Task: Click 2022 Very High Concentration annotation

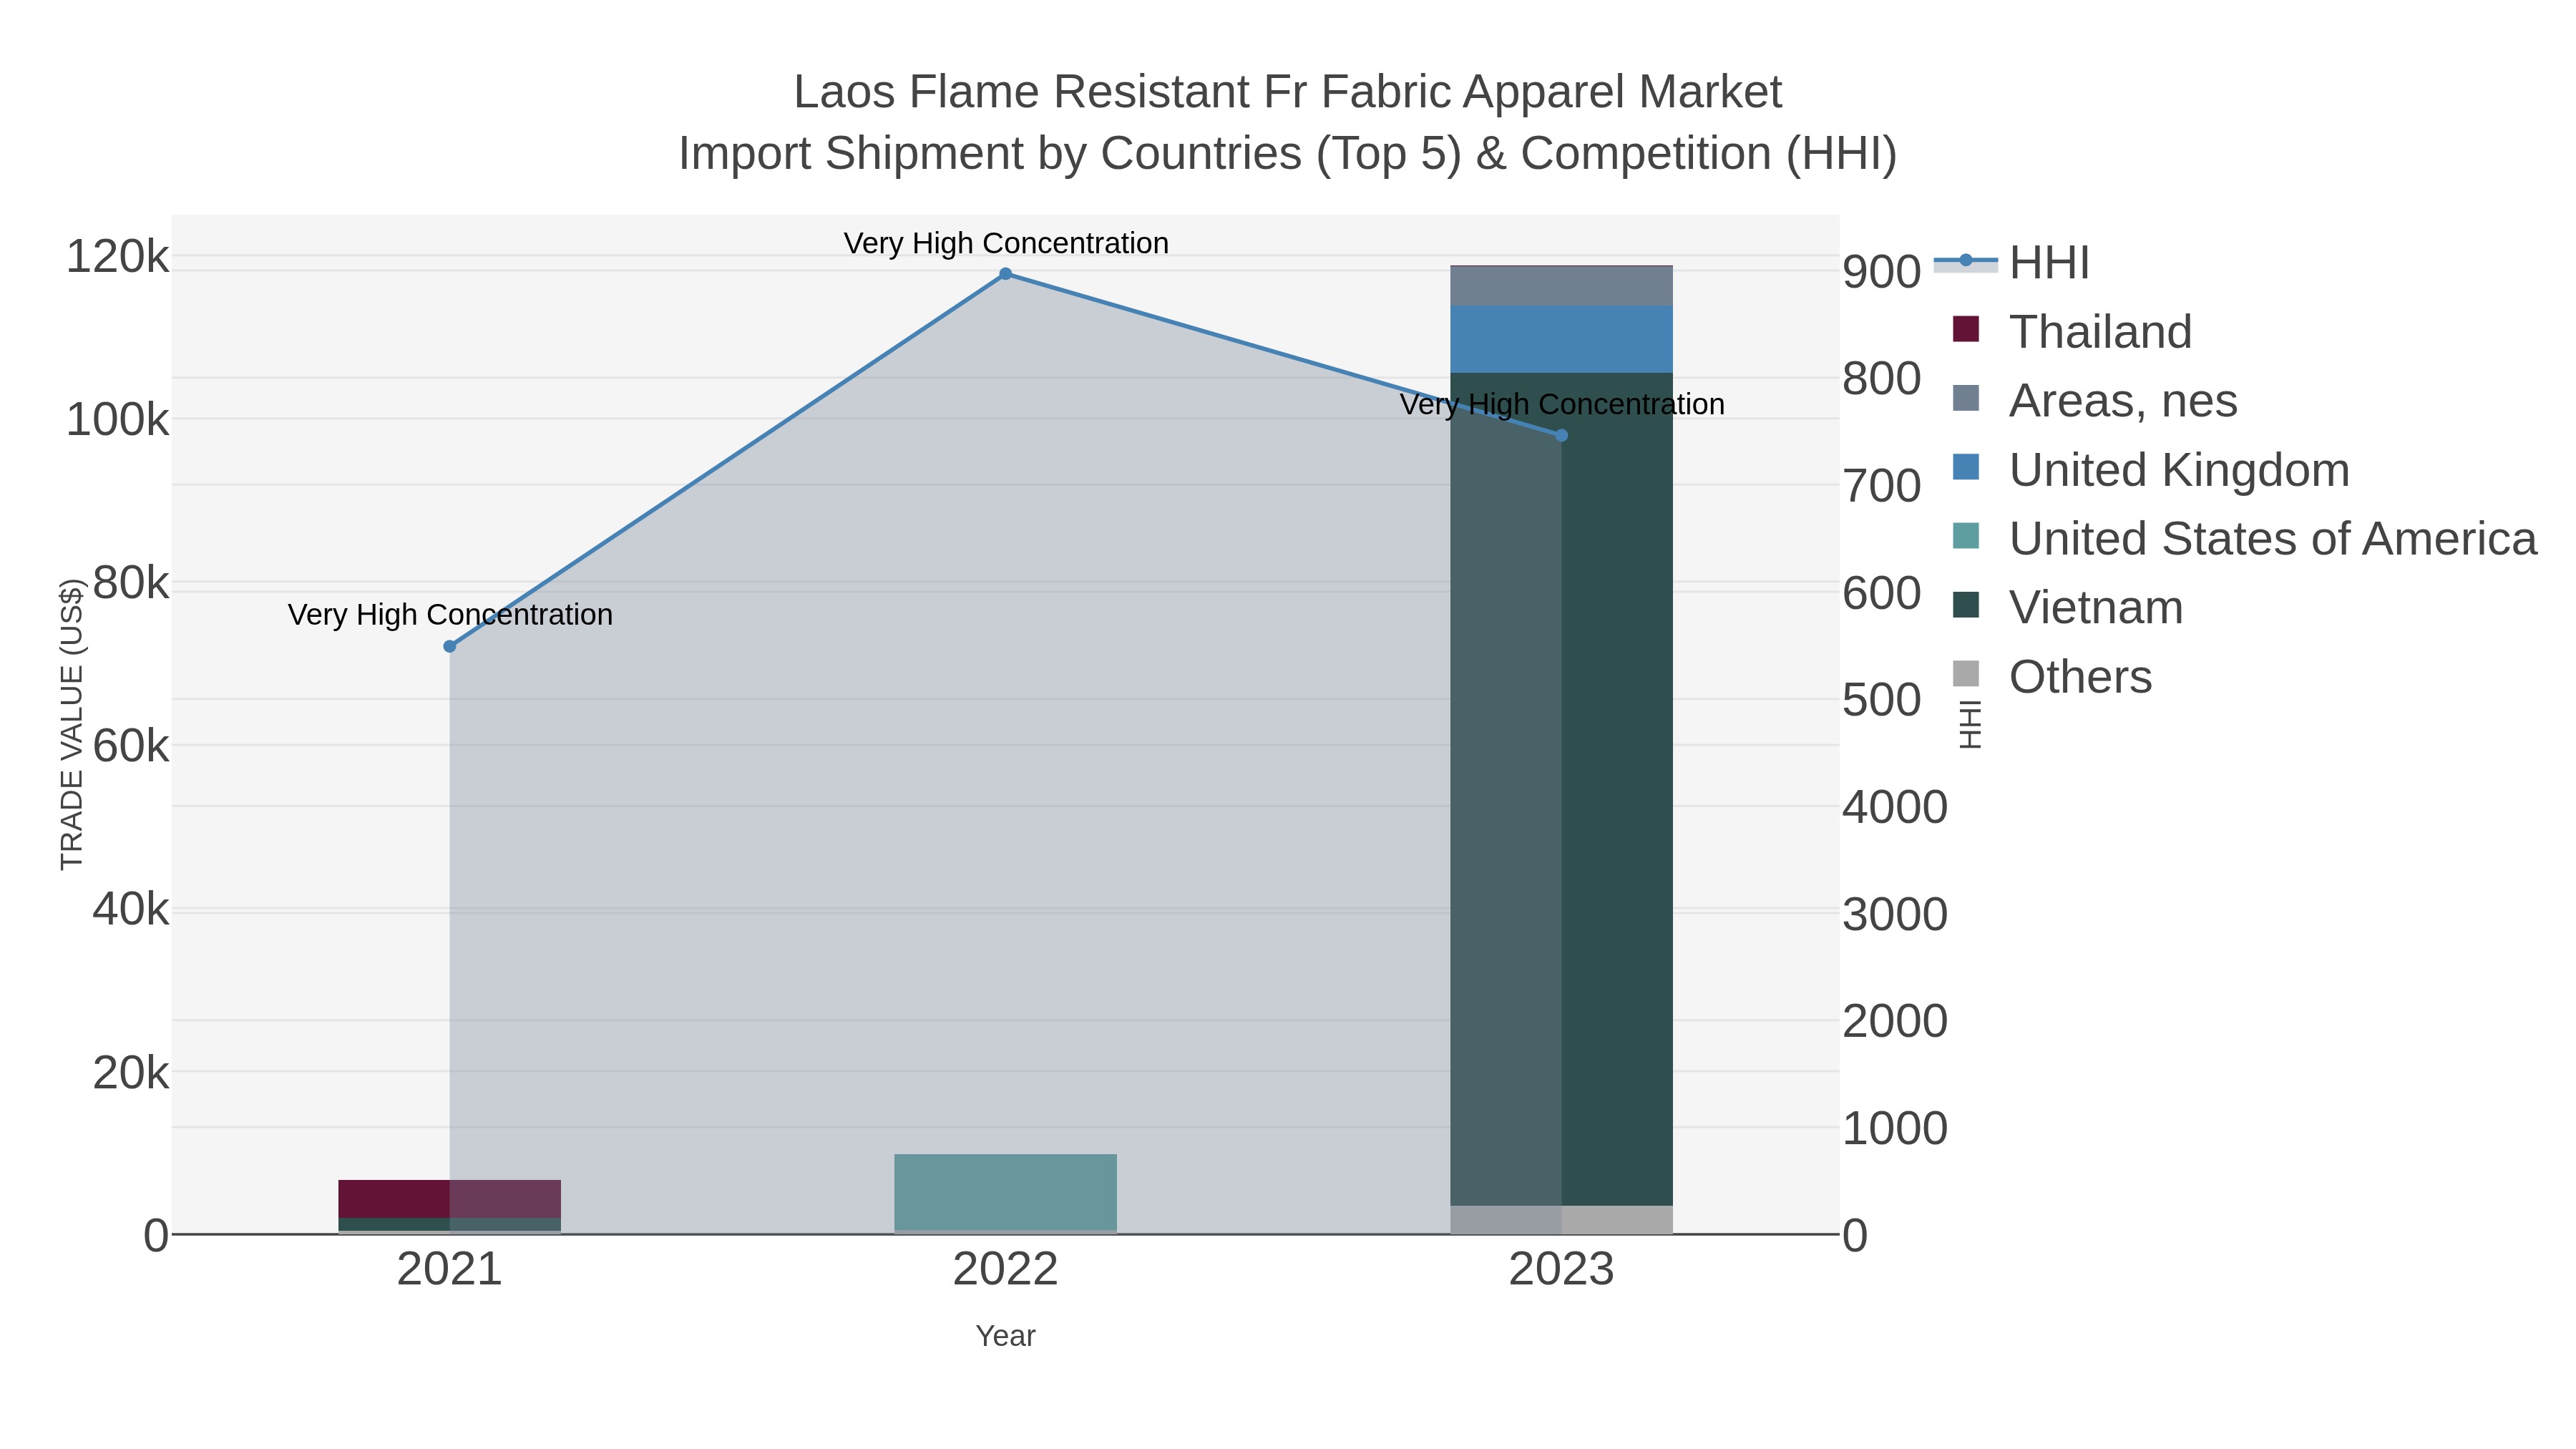Action: (x=1006, y=243)
